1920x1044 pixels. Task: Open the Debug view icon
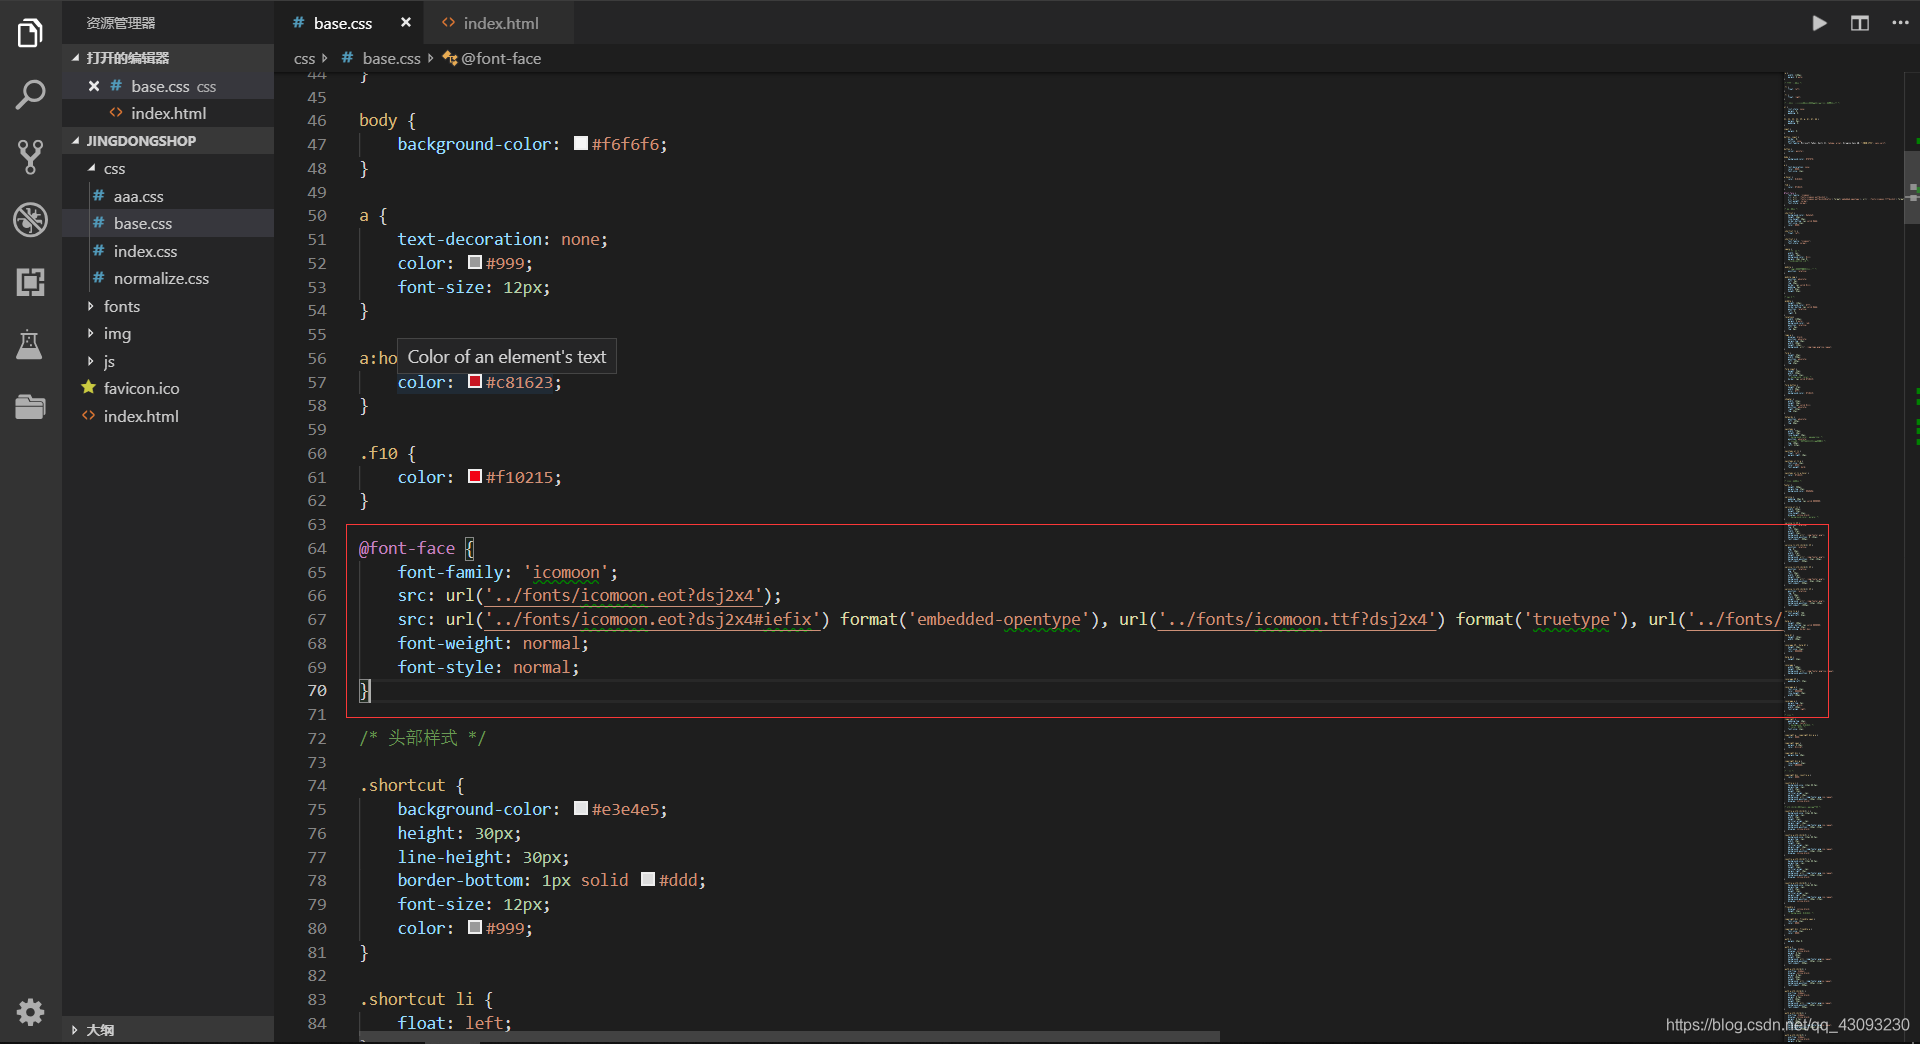(30, 219)
